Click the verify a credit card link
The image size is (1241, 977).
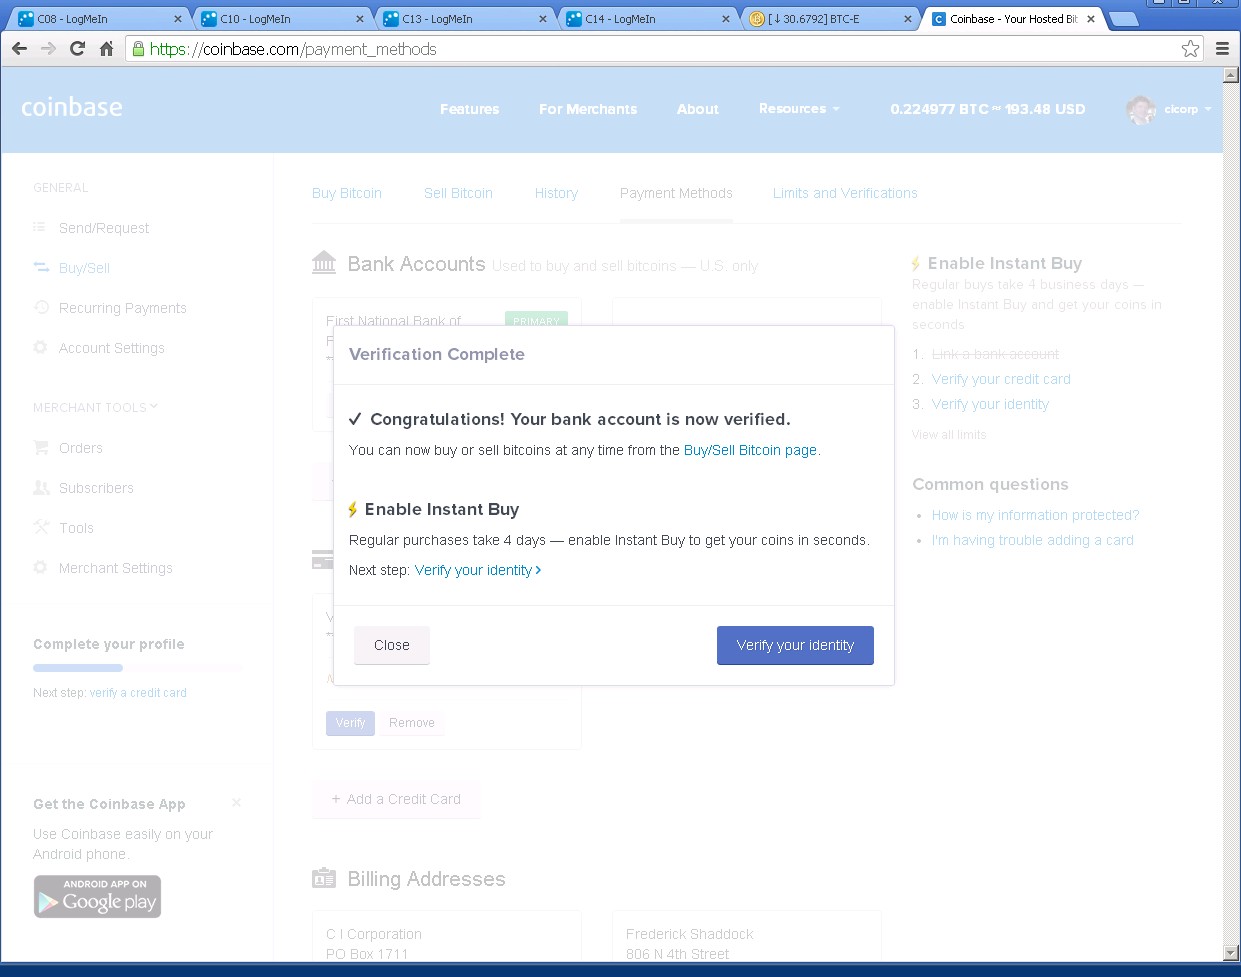138,693
